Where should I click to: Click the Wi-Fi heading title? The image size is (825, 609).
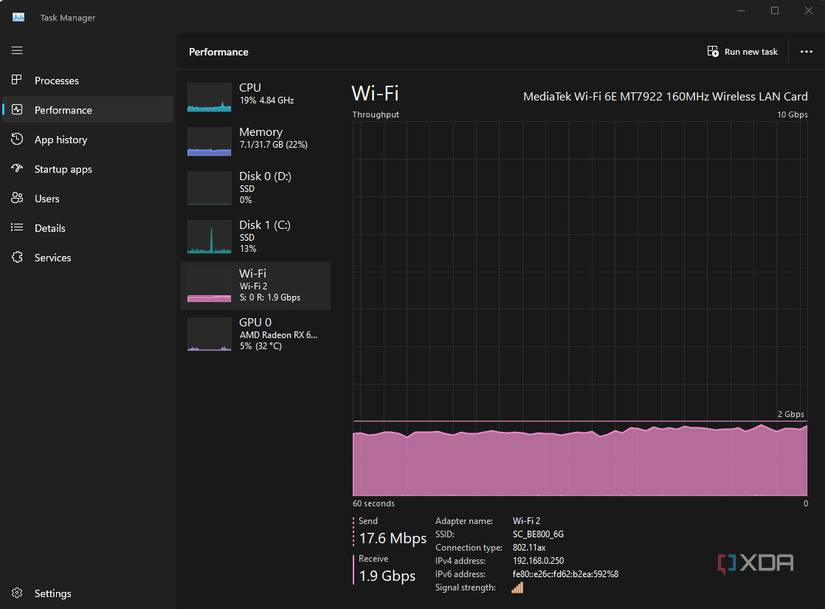pyautogui.click(x=375, y=93)
